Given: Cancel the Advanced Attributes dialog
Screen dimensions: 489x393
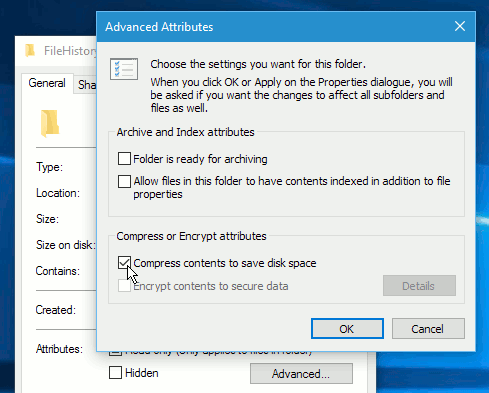Looking at the screenshot, I should 428,329.
